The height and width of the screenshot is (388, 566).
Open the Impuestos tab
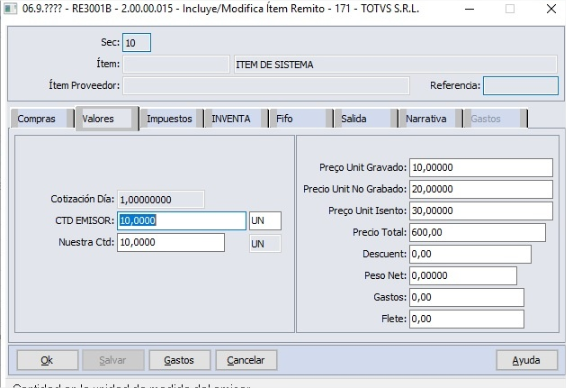coord(172,119)
